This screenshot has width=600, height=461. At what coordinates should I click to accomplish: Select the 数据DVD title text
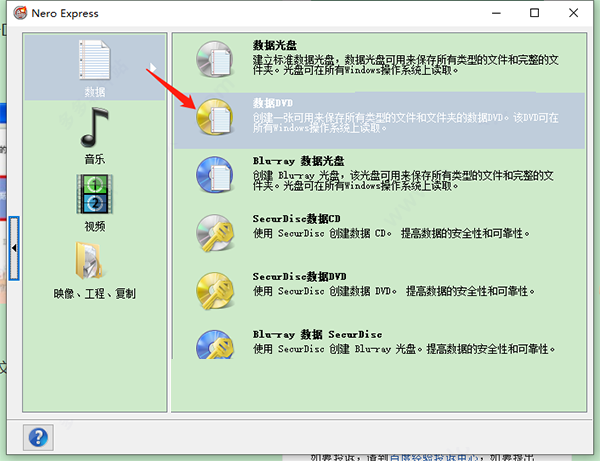pos(272,103)
